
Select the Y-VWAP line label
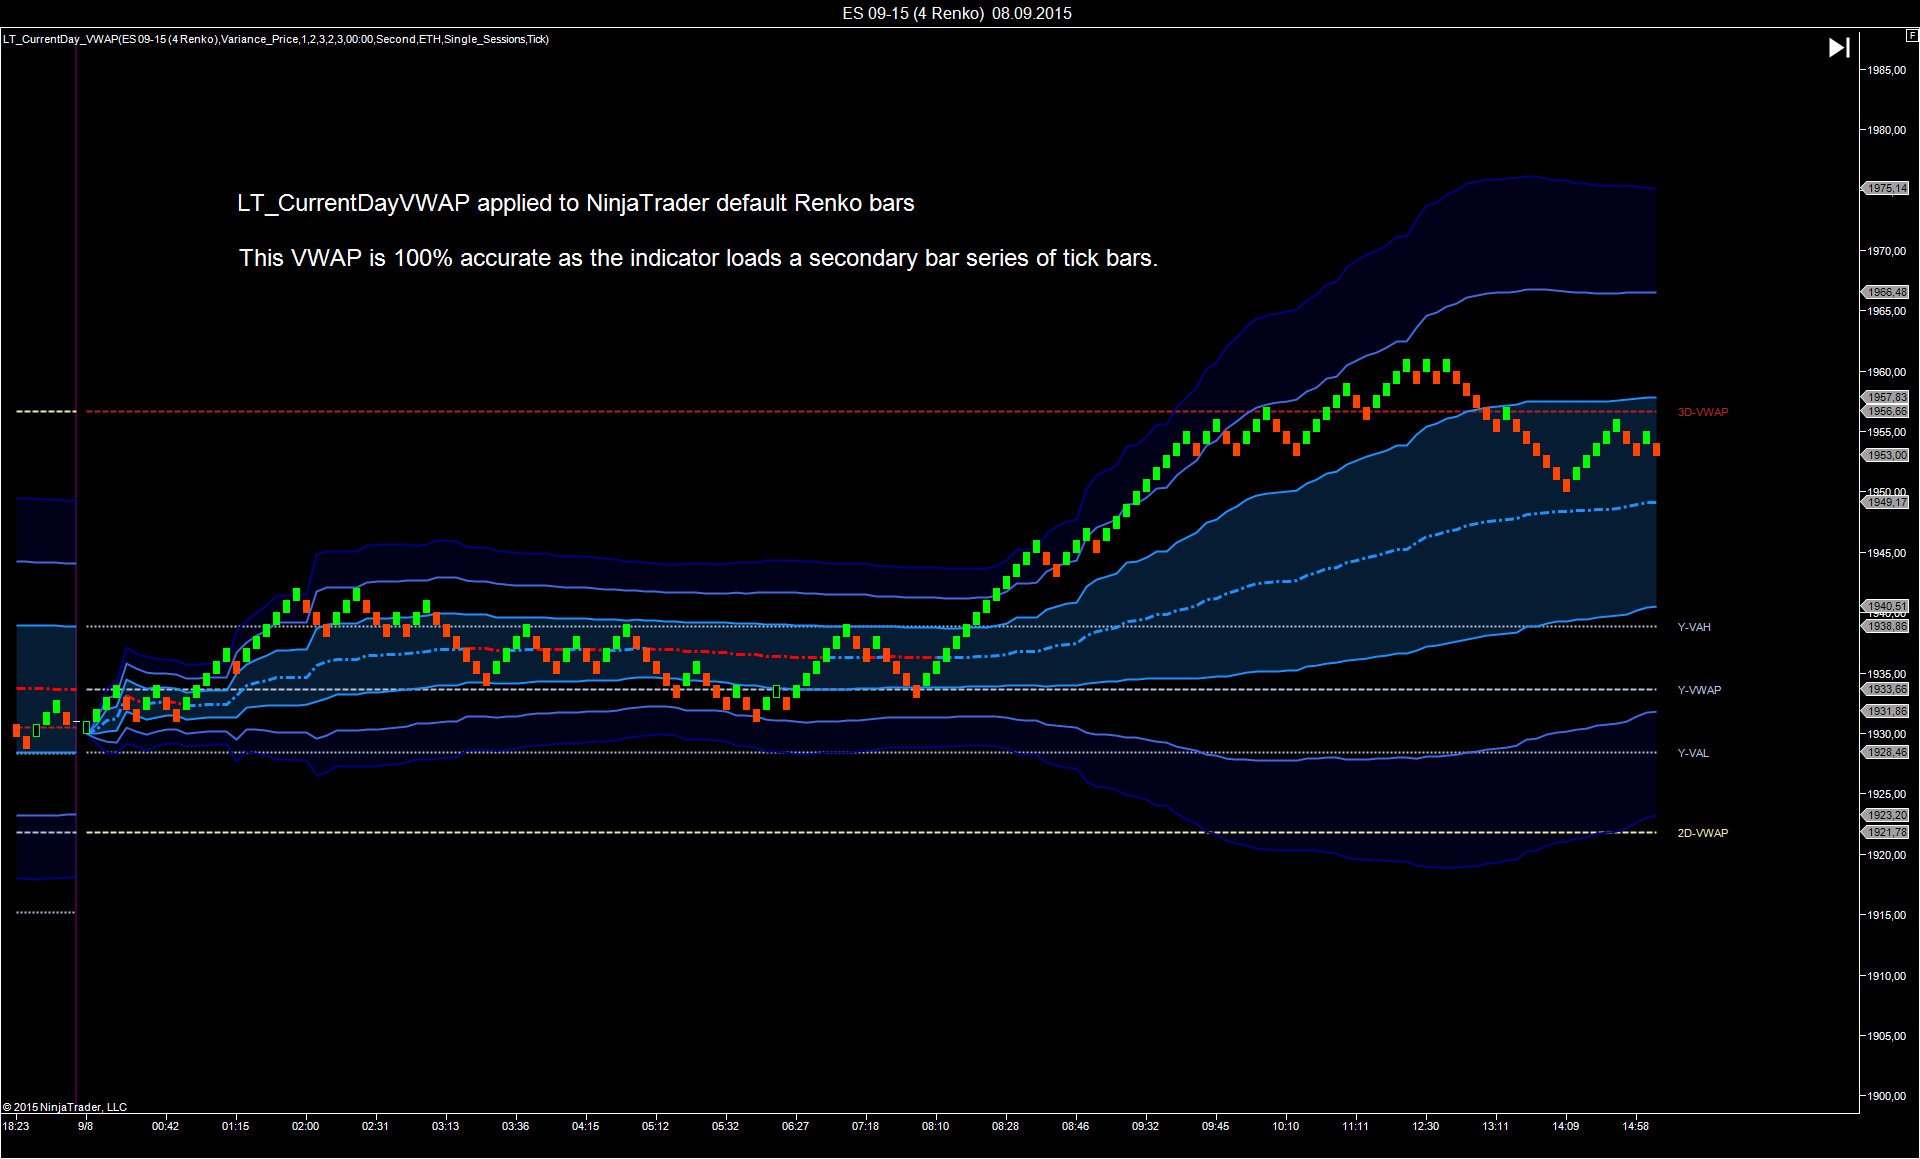tap(1699, 690)
